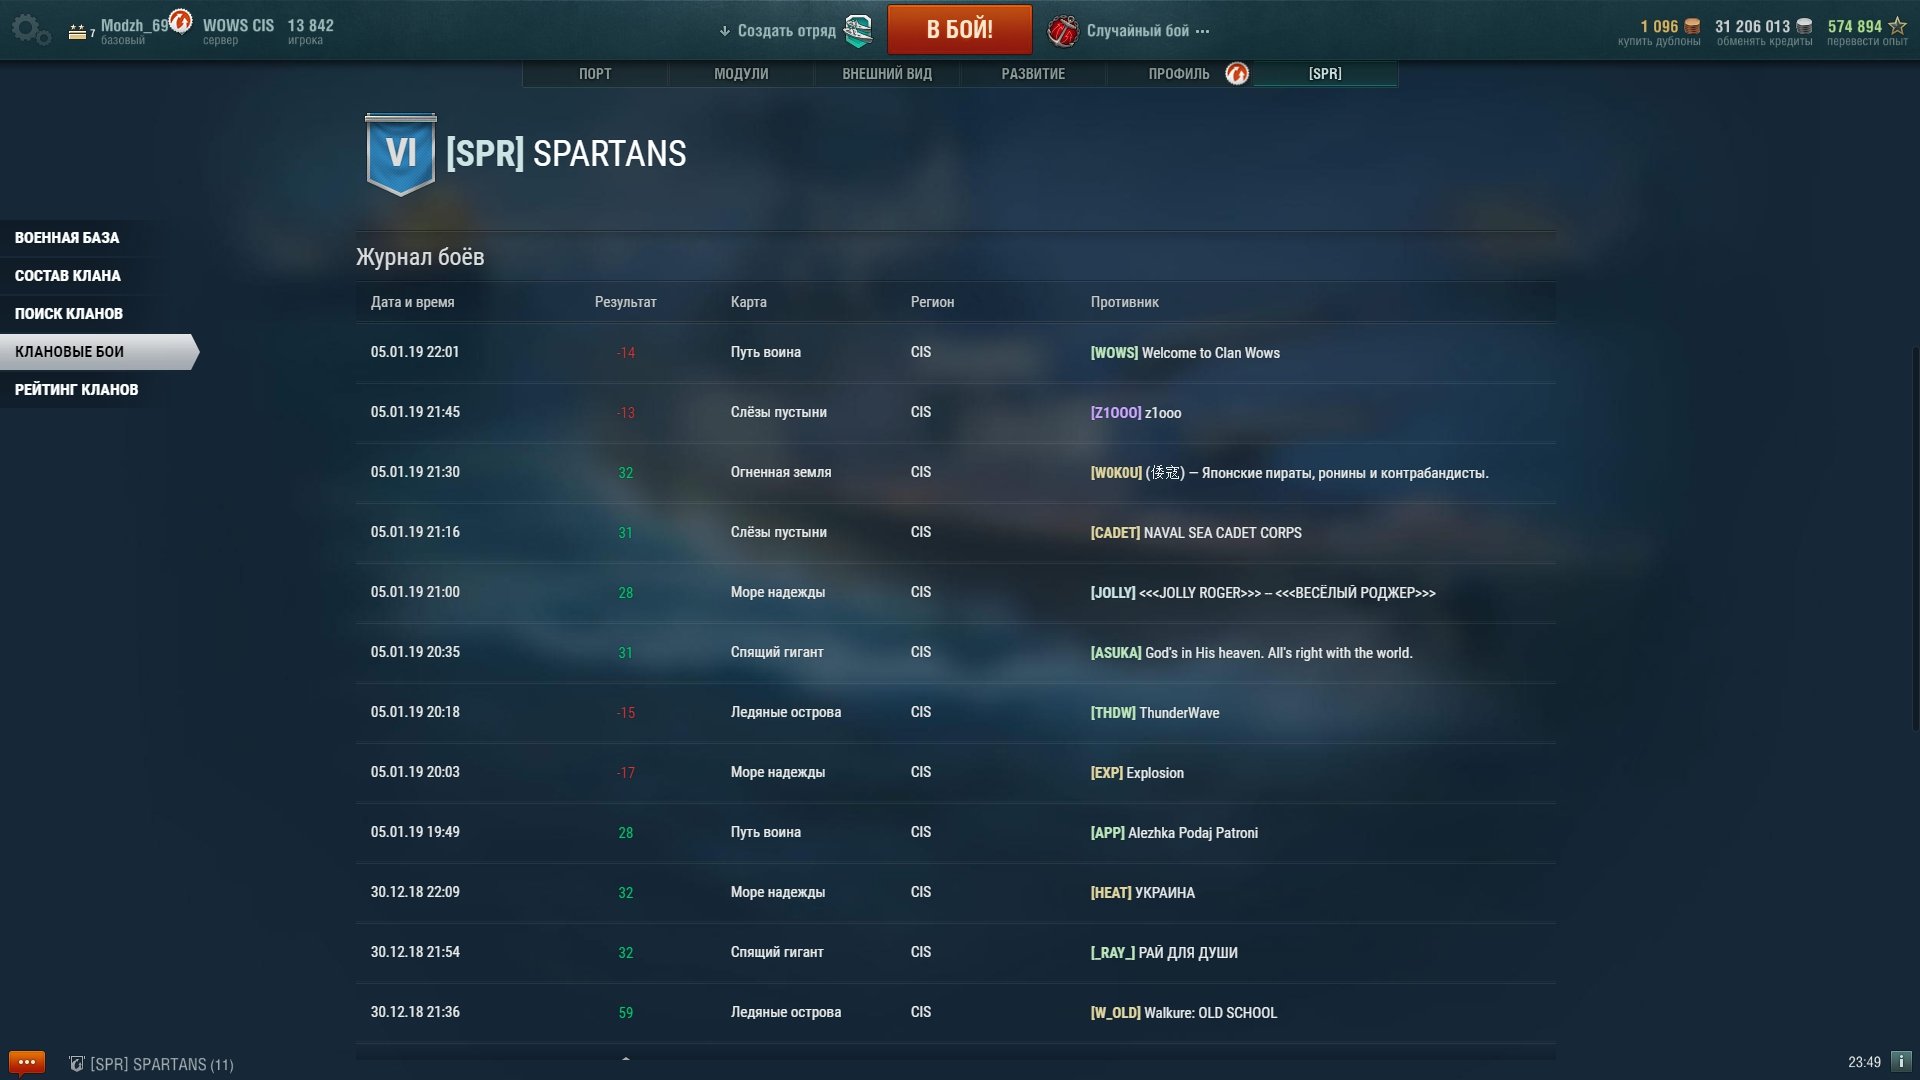
Task: Click opponent [_RAY_] РАЙ ДЛЯ ДУШИ
Action: pos(1164,953)
